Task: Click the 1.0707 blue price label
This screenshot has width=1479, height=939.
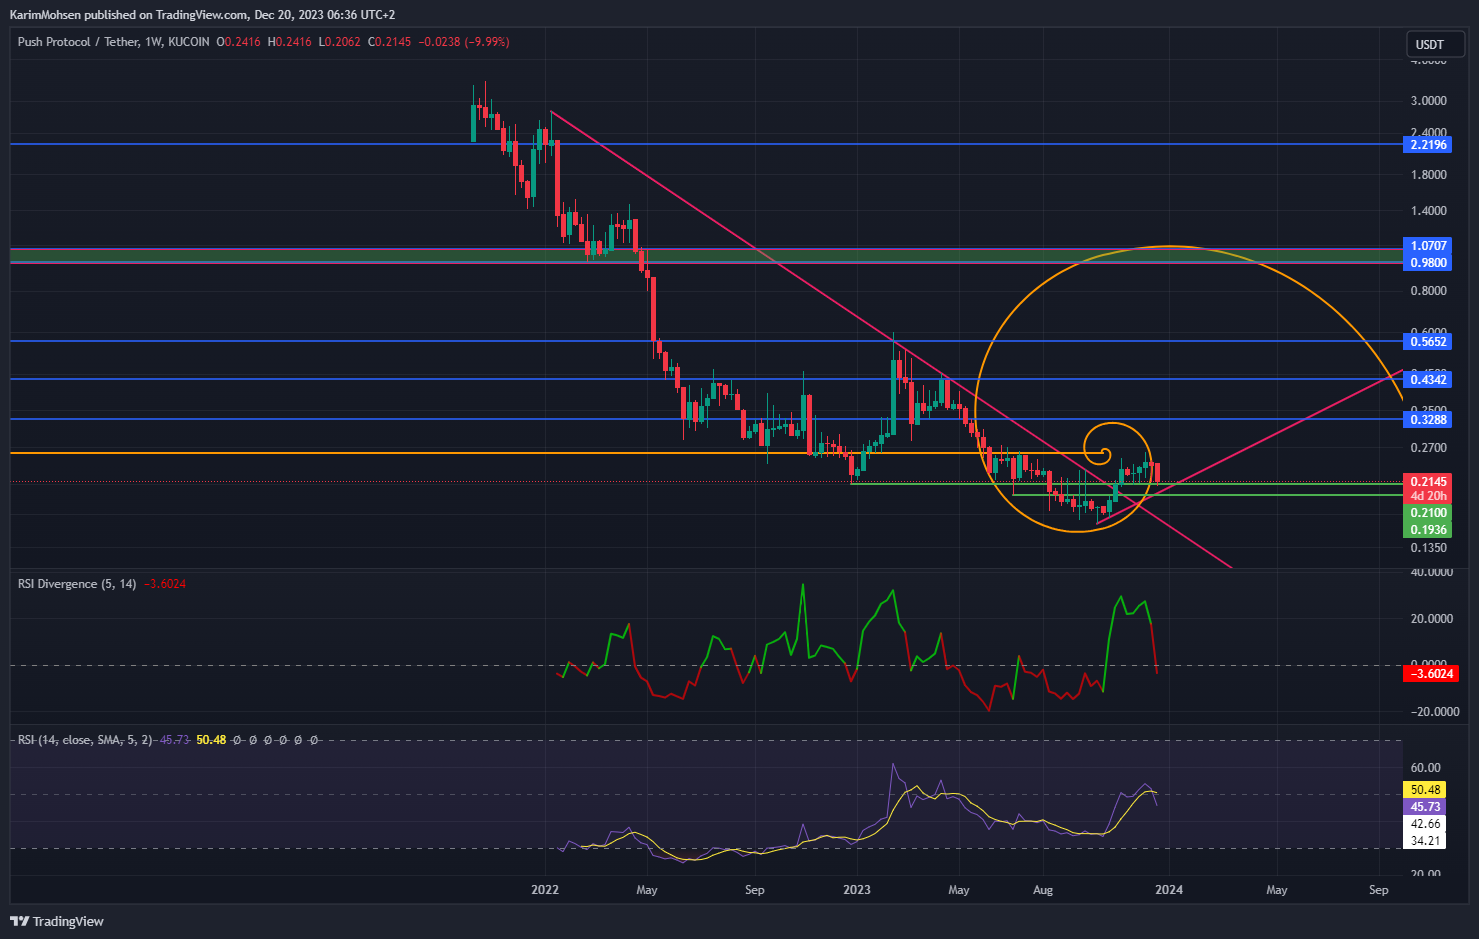Action: click(1428, 246)
